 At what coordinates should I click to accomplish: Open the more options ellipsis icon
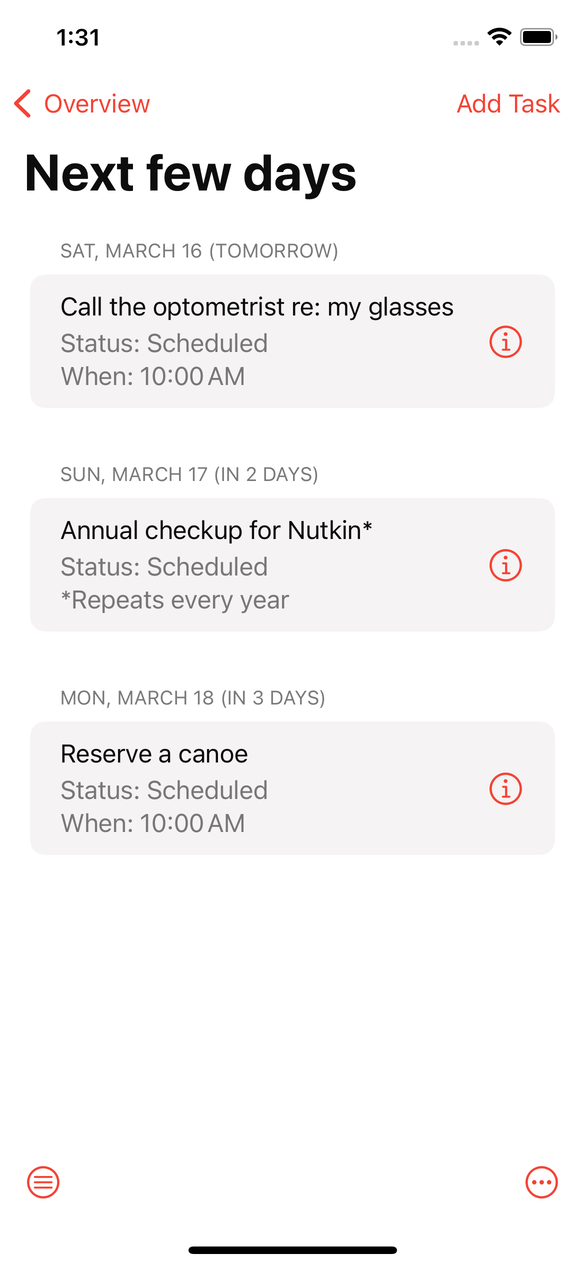click(541, 1182)
